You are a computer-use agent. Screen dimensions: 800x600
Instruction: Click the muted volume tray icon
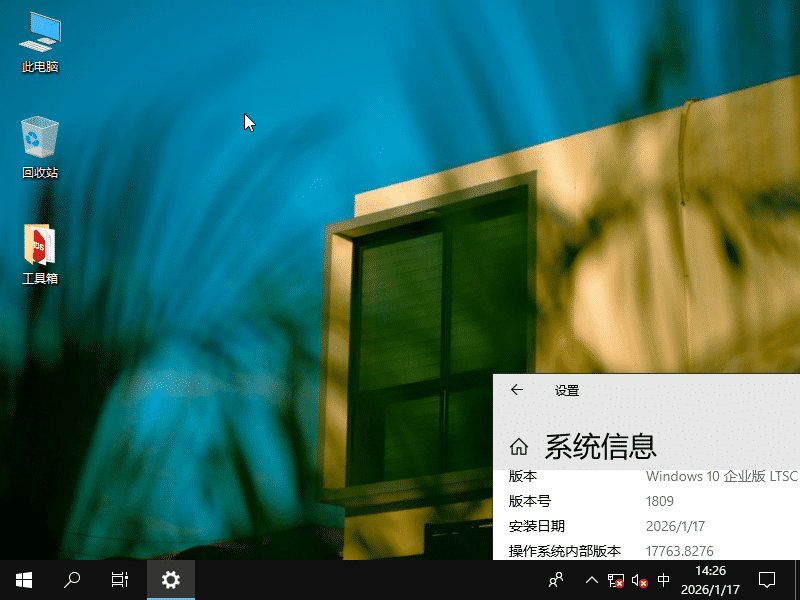(x=640, y=580)
